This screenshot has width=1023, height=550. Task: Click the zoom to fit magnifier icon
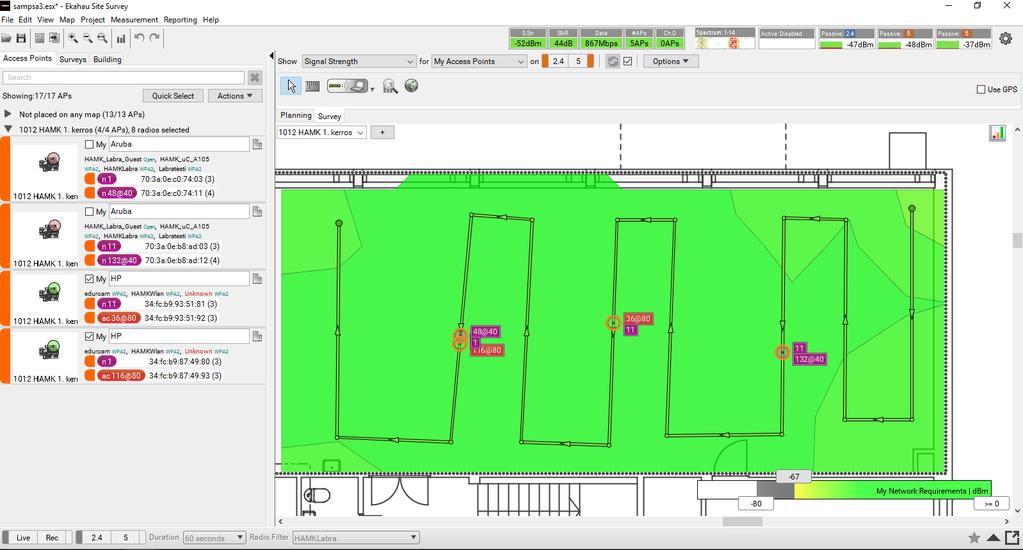102,38
